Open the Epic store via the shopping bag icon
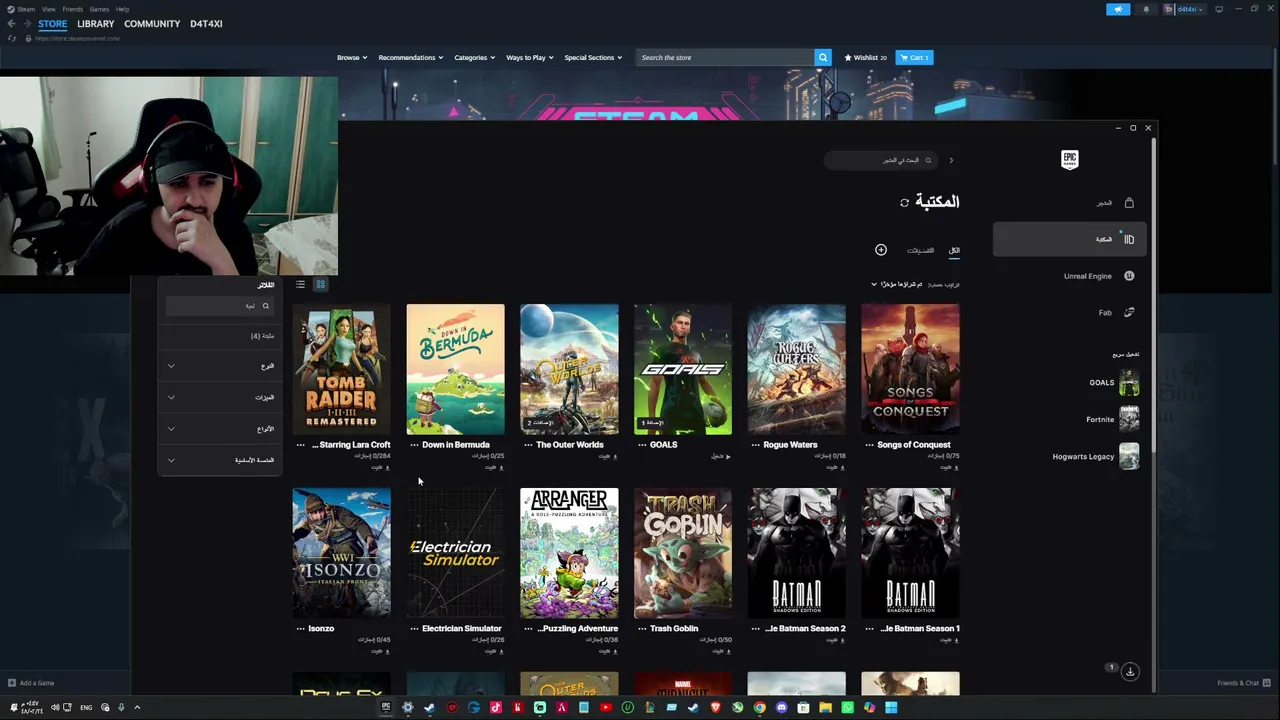The width and height of the screenshot is (1280, 720). click(x=1129, y=203)
